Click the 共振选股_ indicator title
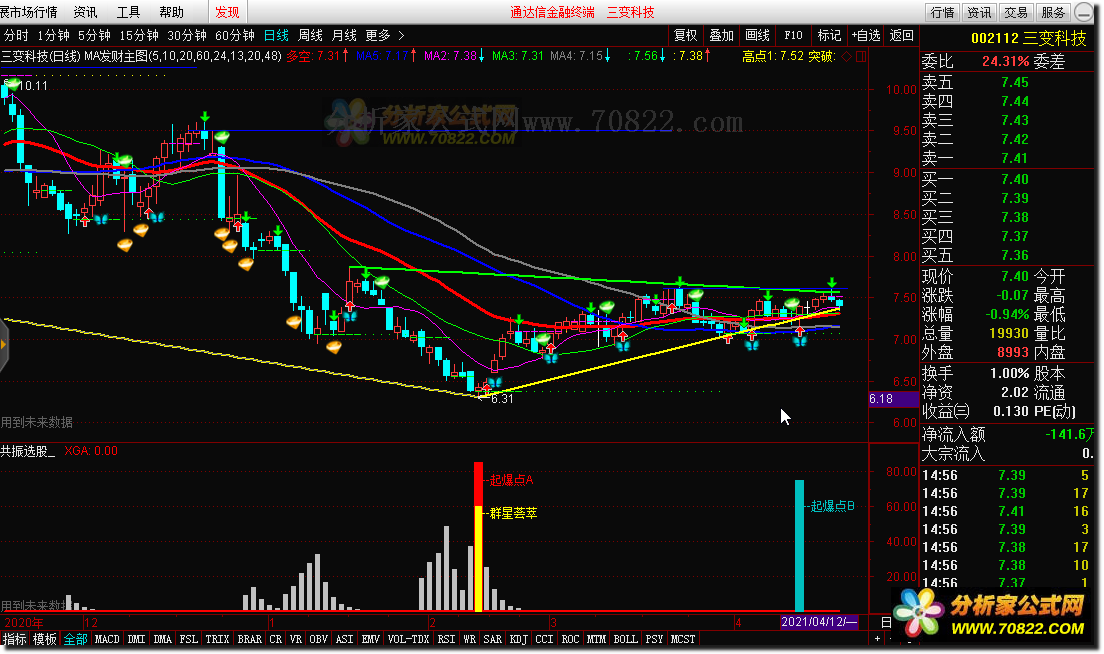The height and width of the screenshot is (654, 1104). (x=28, y=451)
